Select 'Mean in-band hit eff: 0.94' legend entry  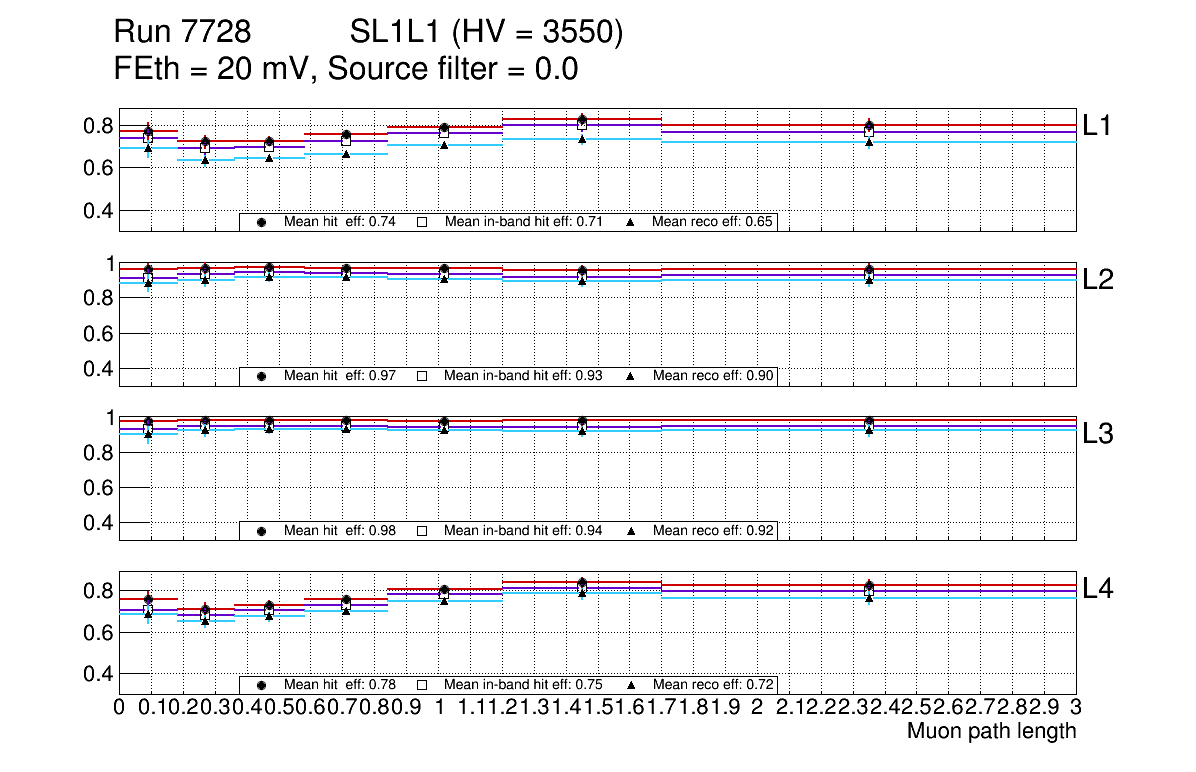523,531
